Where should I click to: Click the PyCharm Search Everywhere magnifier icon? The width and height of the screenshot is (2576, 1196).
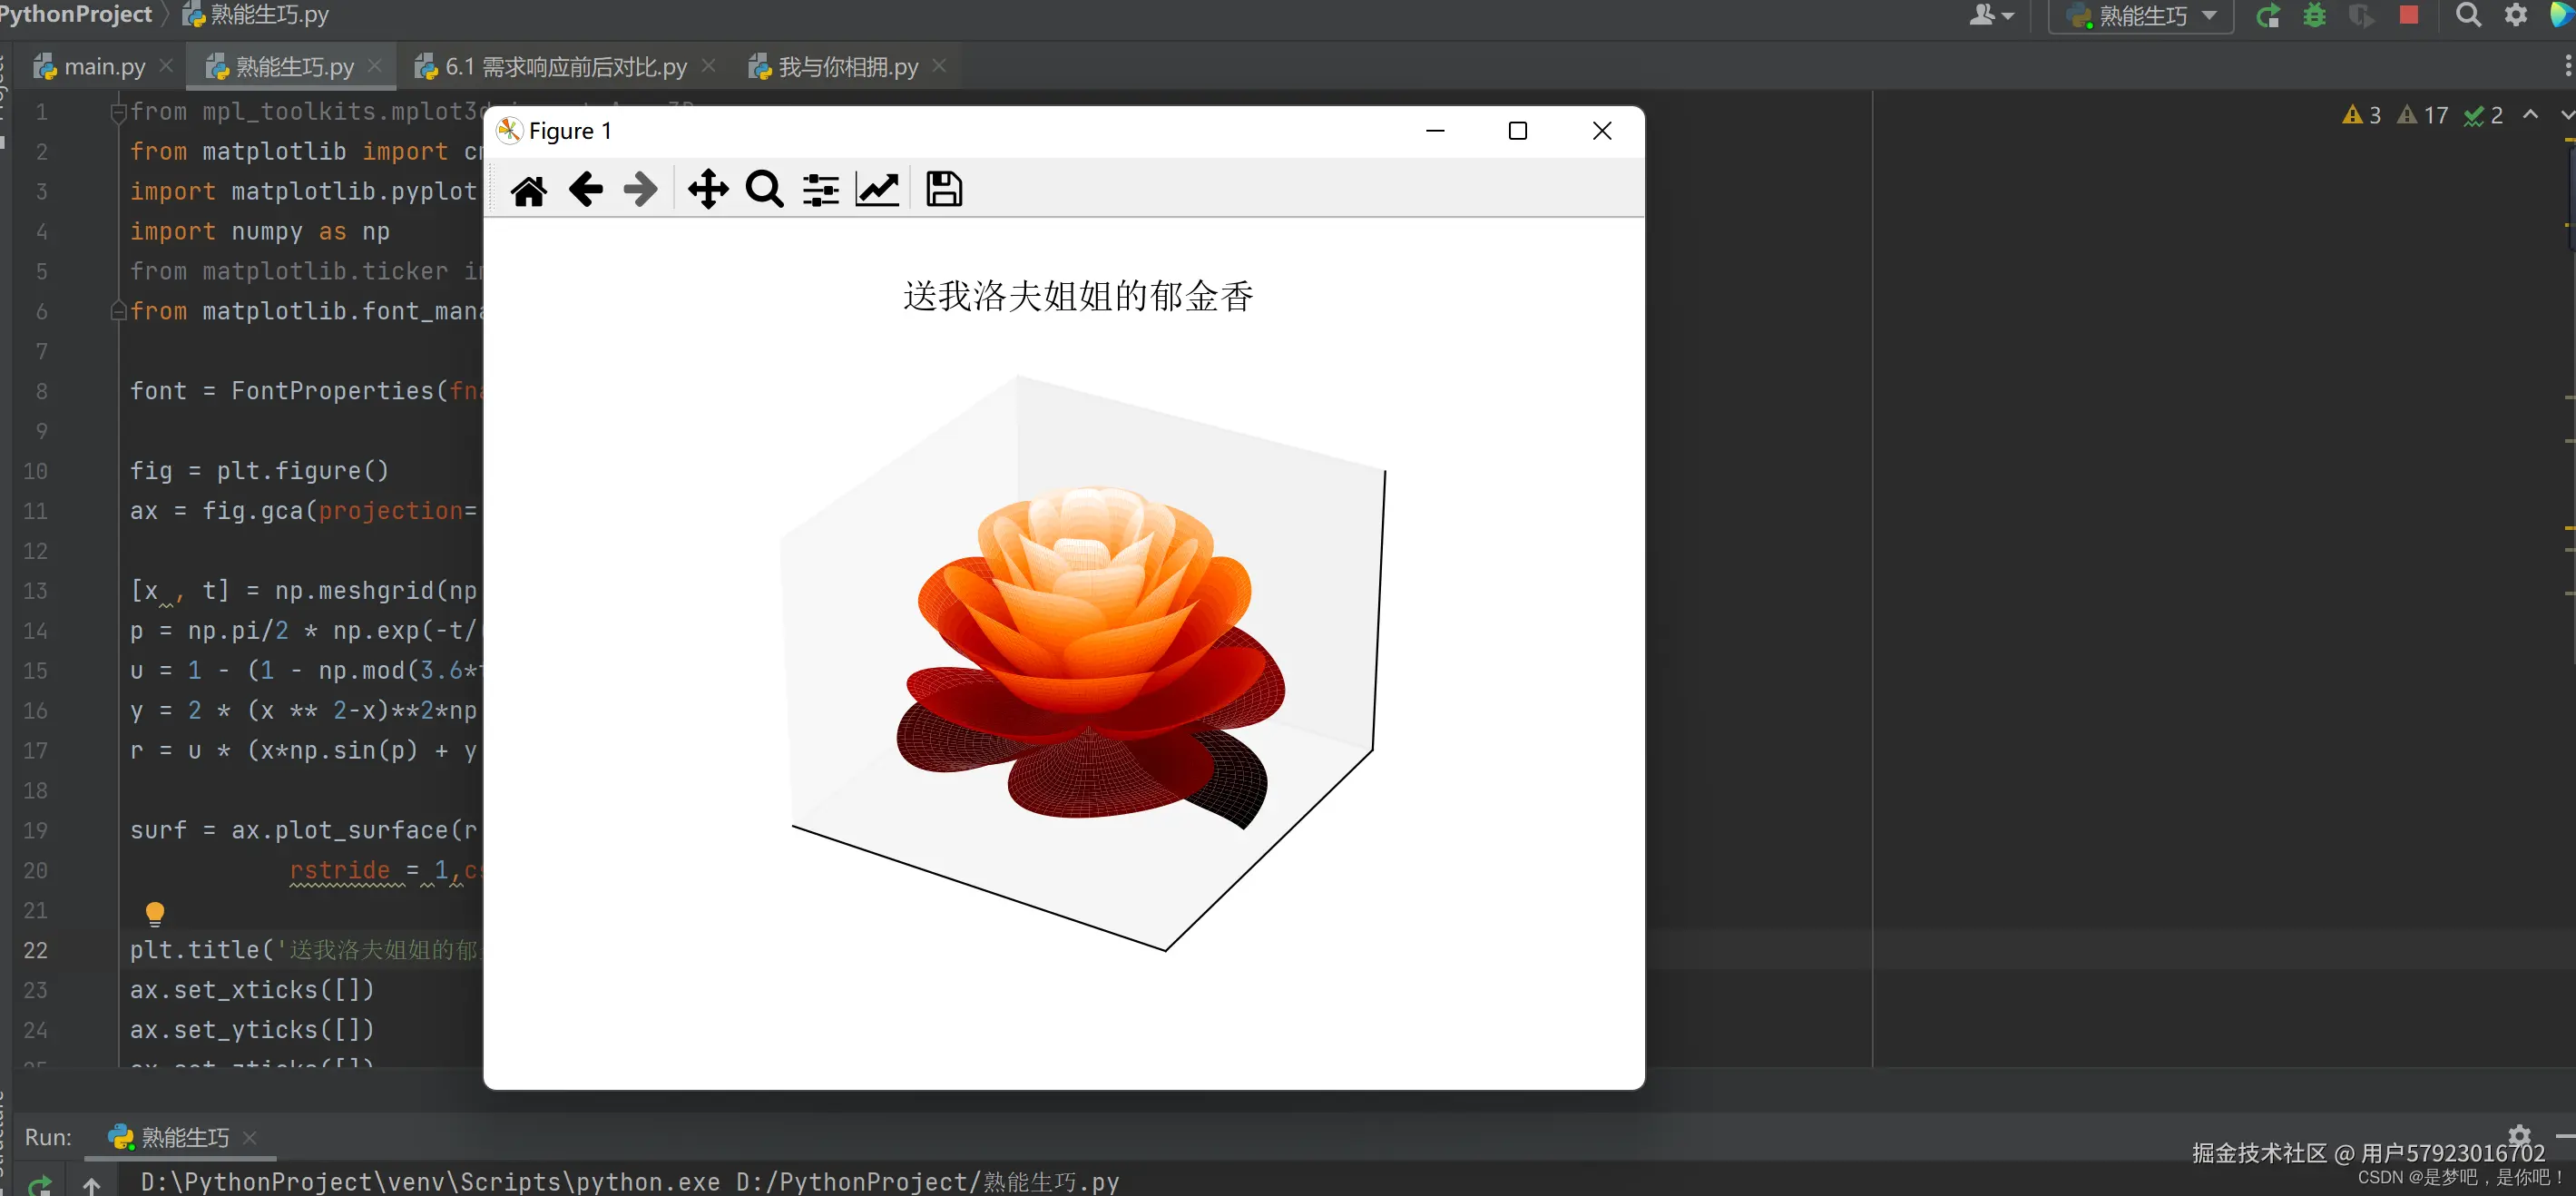point(2467,15)
